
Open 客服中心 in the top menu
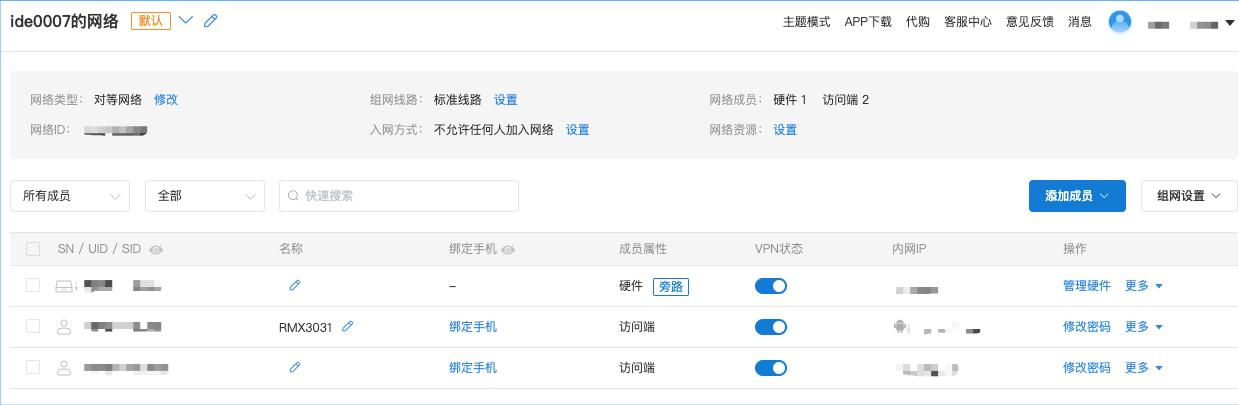(x=967, y=21)
